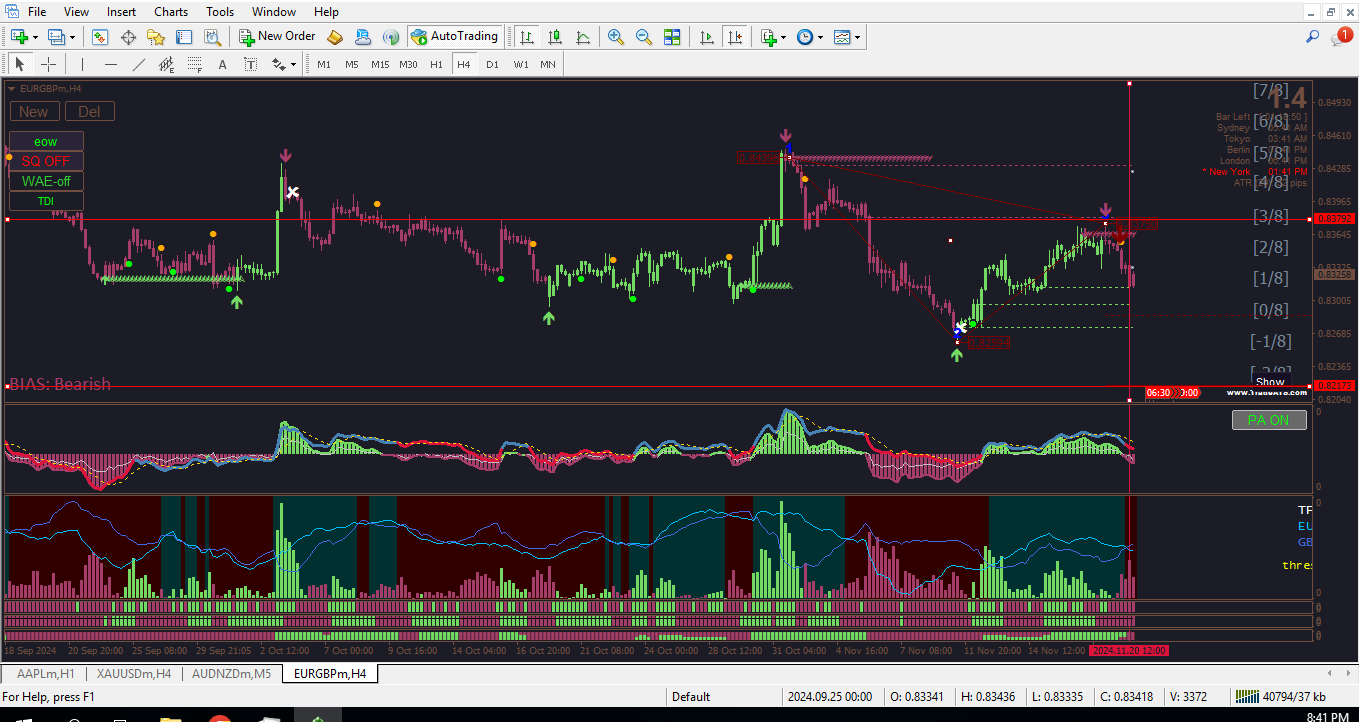Draw Fibonacci retracement
This screenshot has width=1359, height=722.
194,64
